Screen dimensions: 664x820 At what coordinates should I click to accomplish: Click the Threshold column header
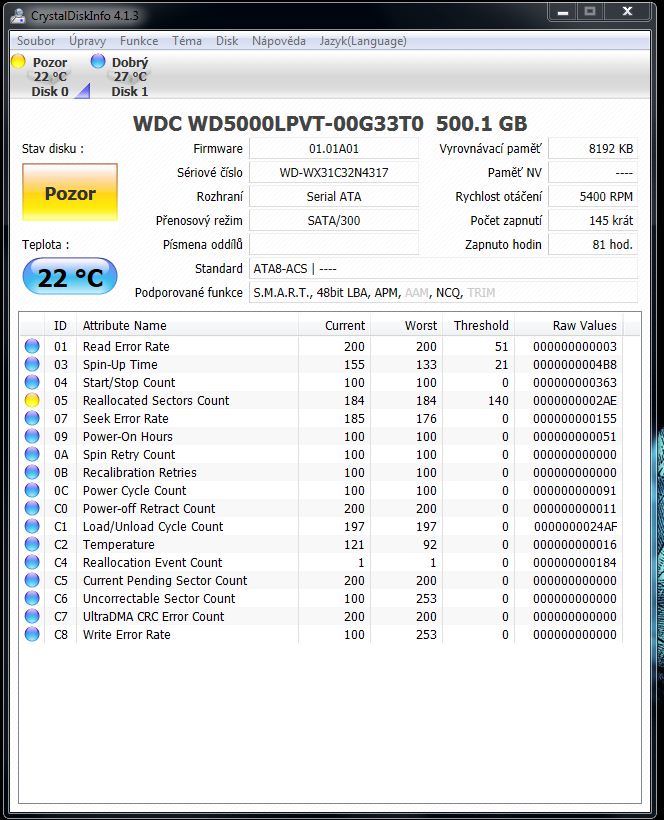pyautogui.click(x=478, y=325)
